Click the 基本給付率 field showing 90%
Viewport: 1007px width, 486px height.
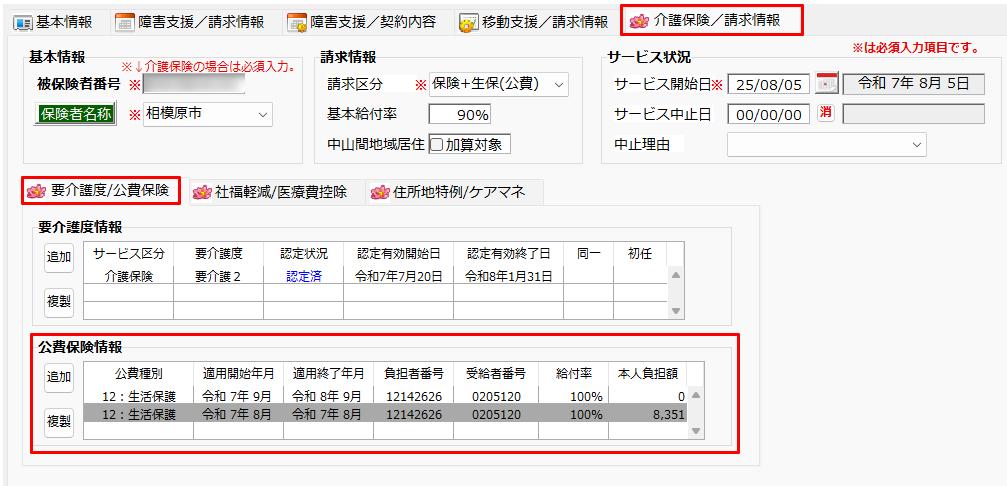point(460,114)
